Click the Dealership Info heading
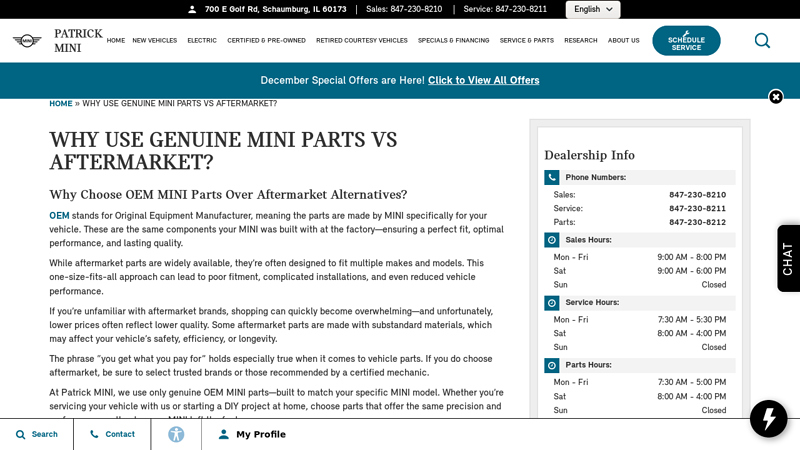Image resolution: width=800 pixels, height=450 pixels. 589,155
